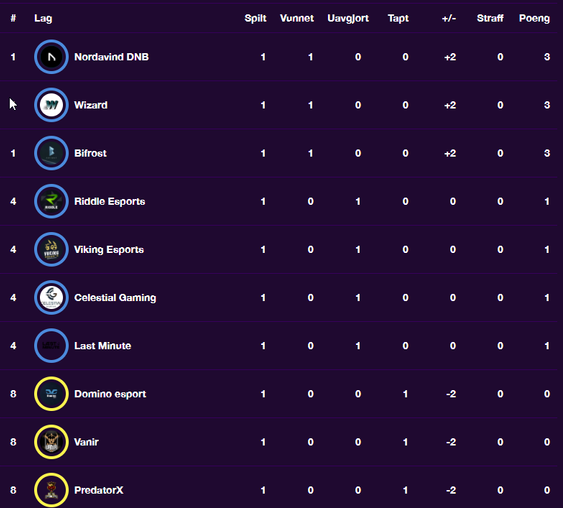Open the Vanir team logo
Screen dimensions: 563x508
click(x=51, y=442)
